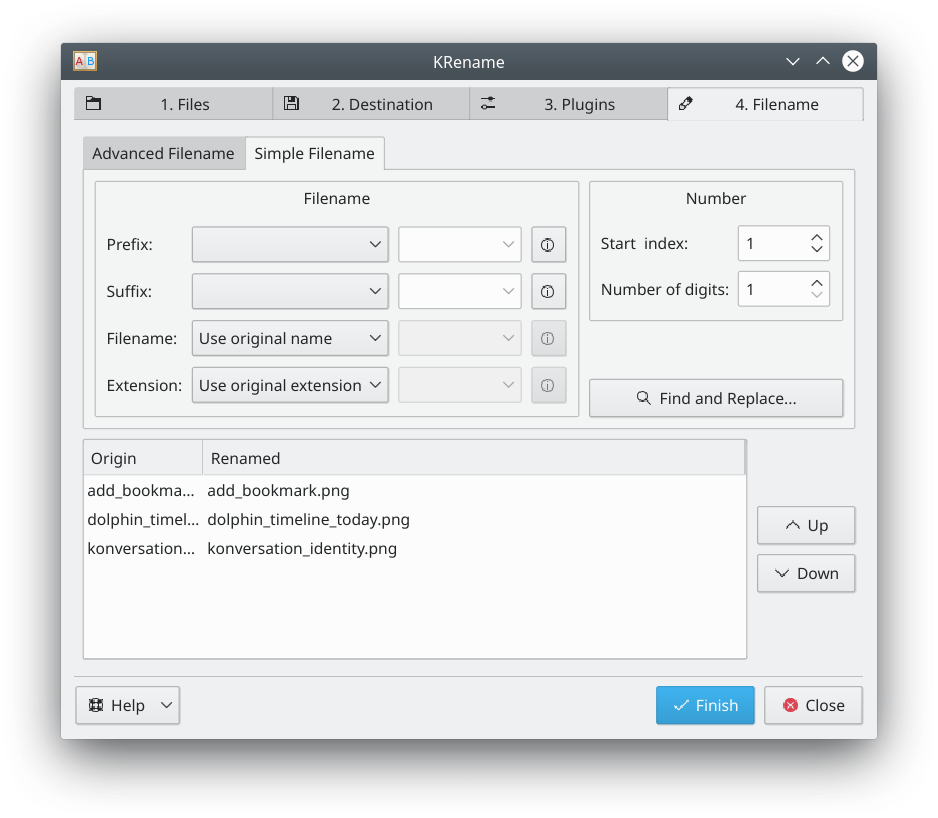This screenshot has height=818, width=938.
Task: Select the add_bookmark.png row
Action: pos(415,491)
